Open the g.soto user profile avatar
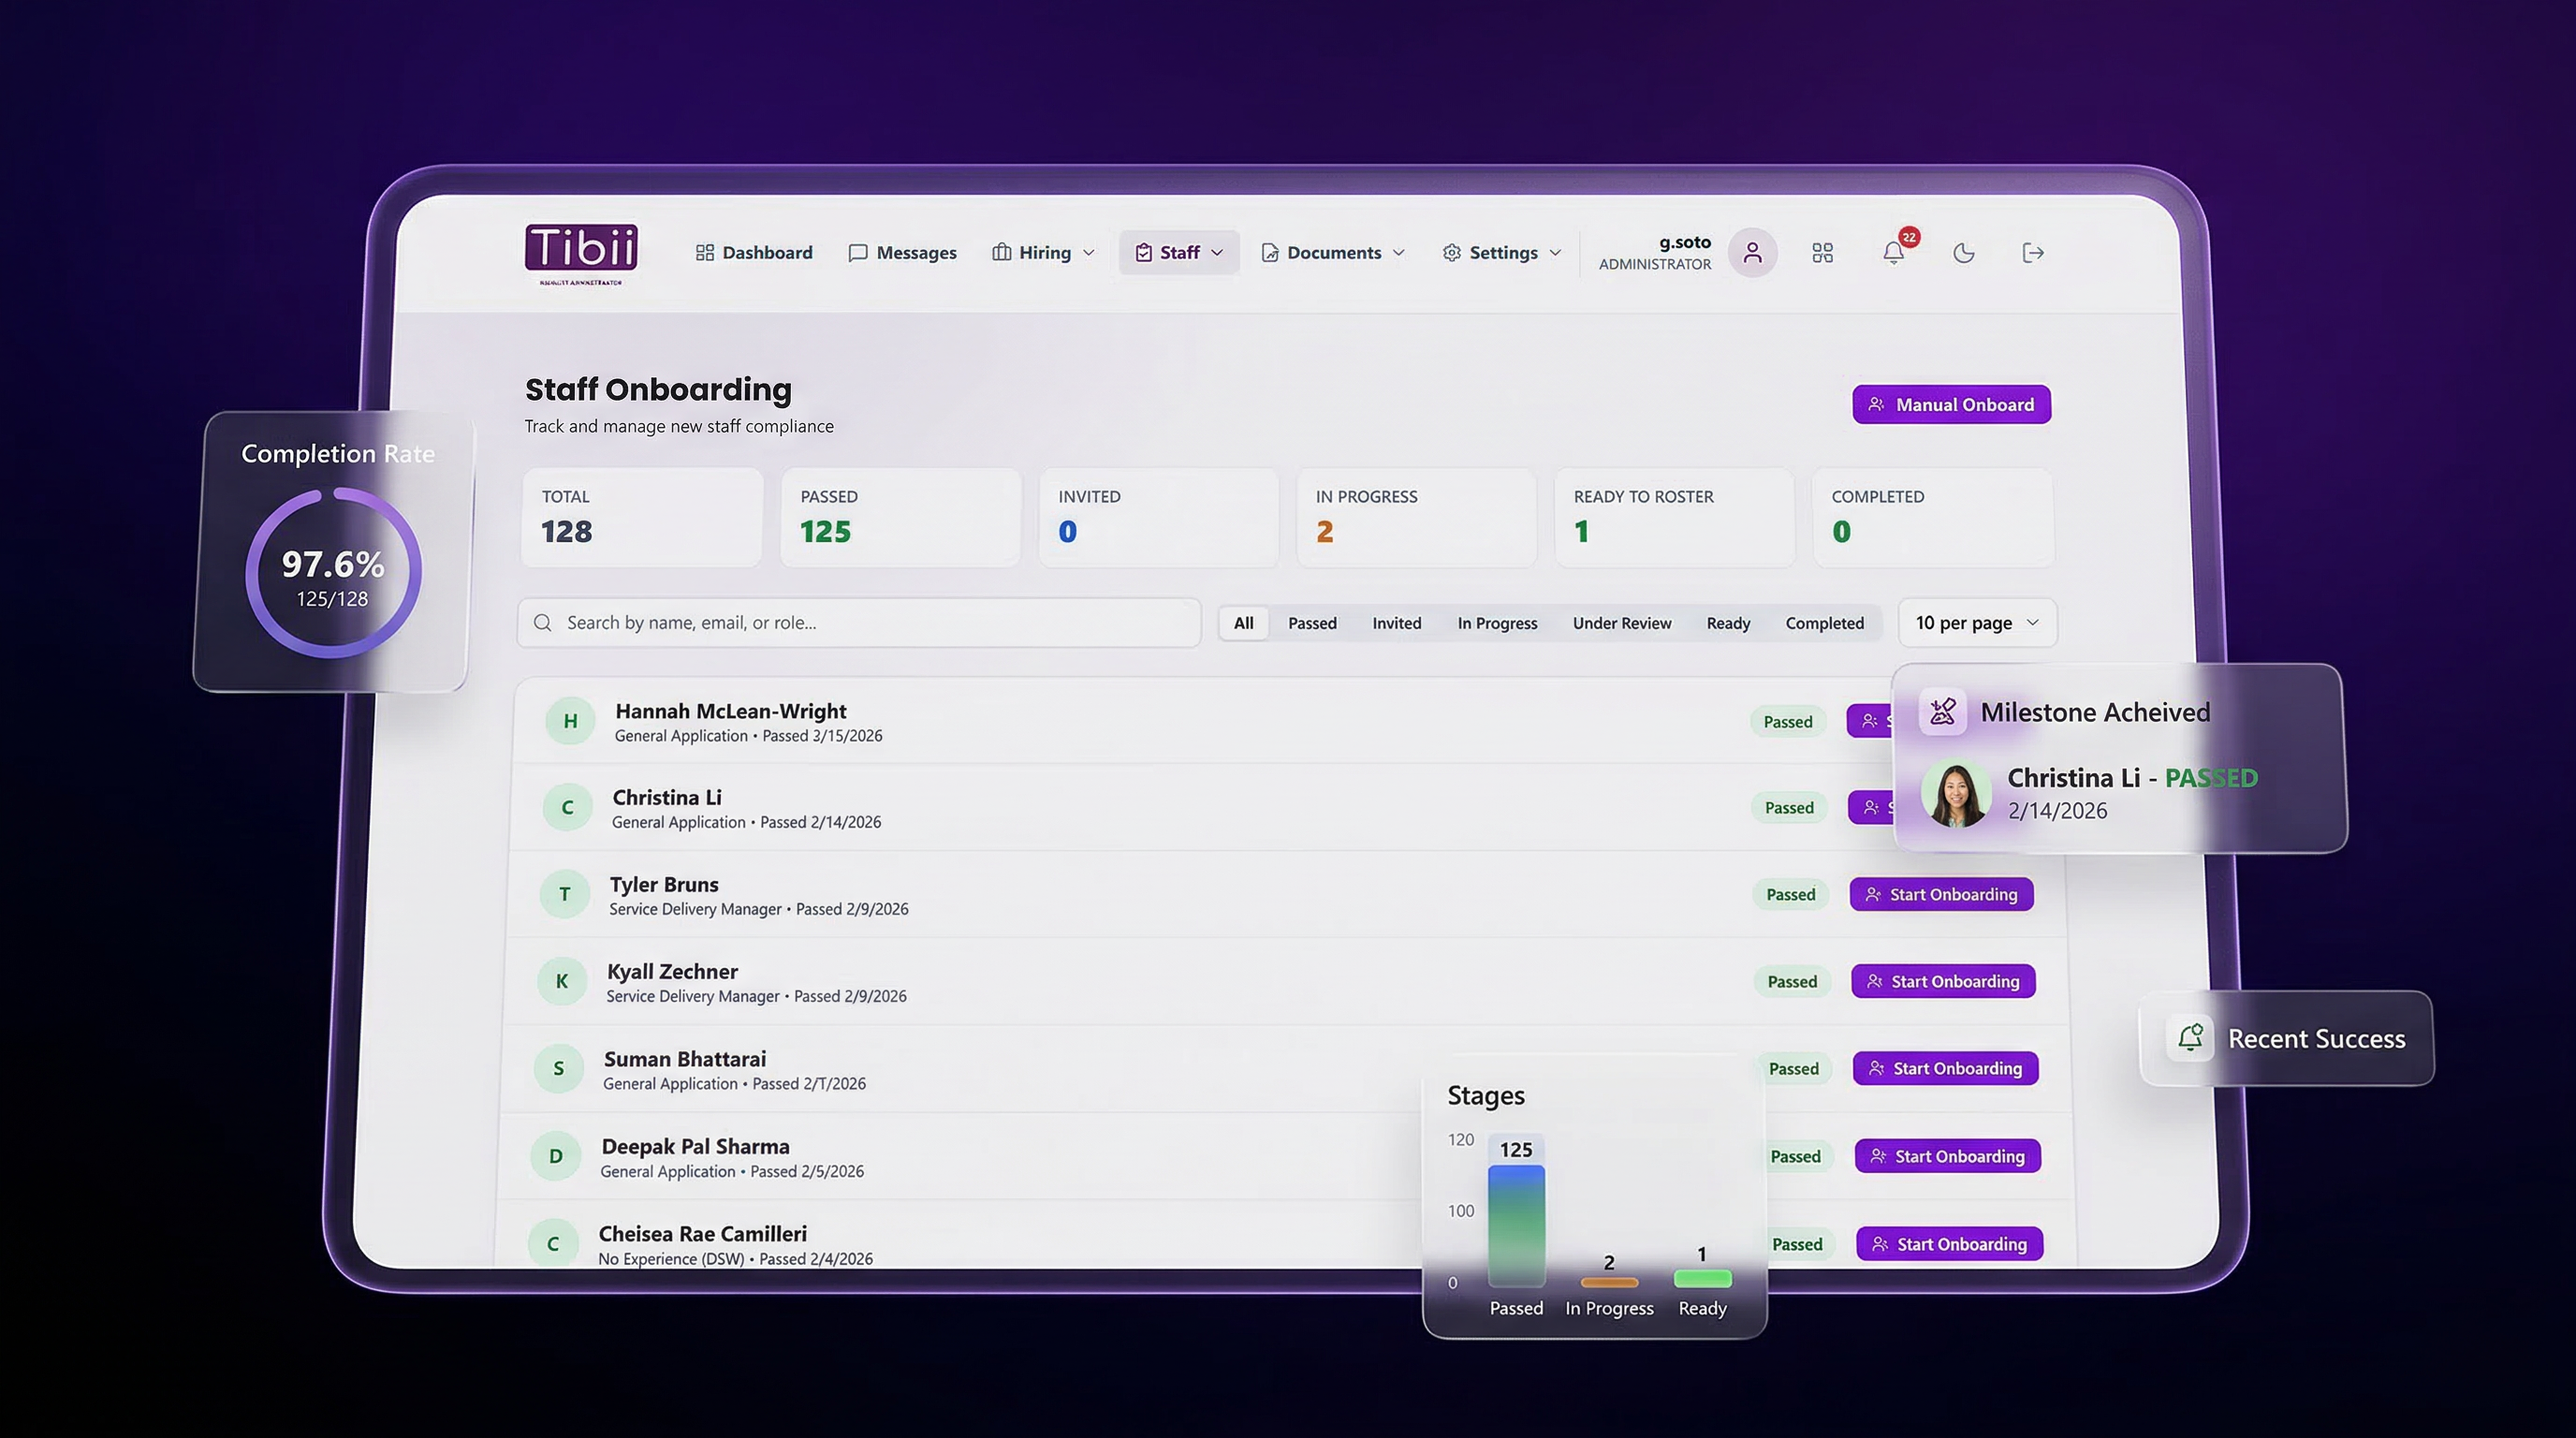This screenshot has height=1438, width=2576. 1752,252
